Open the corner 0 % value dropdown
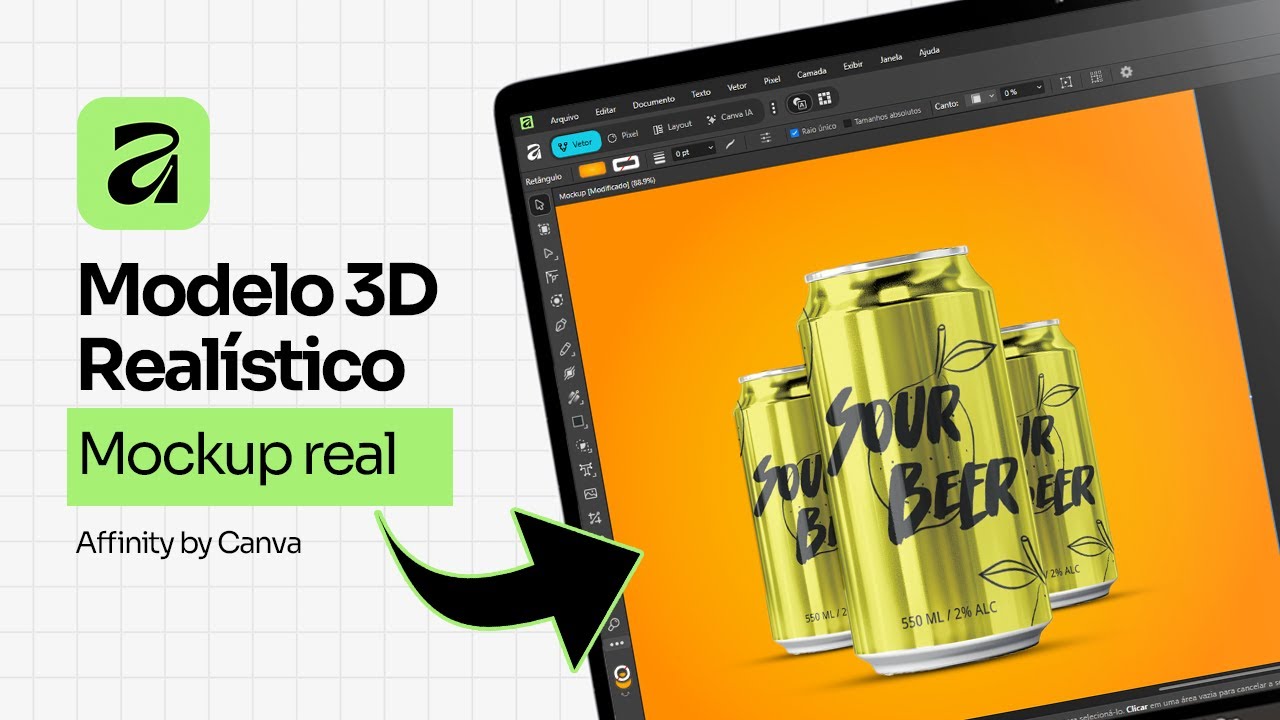This screenshot has width=1280, height=720. pos(1022,91)
